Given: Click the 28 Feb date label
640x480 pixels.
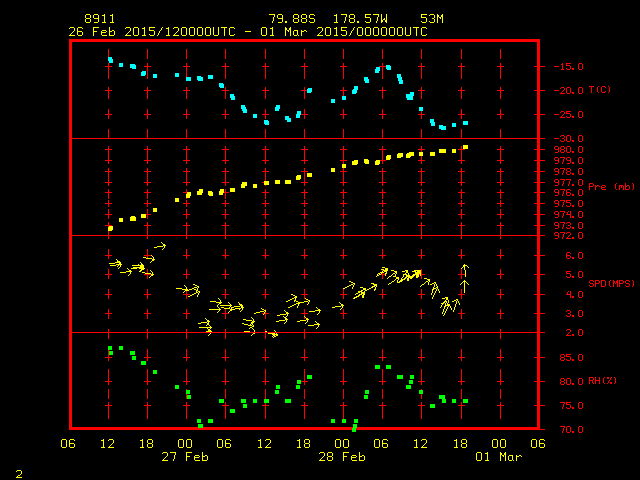Looking at the screenshot, I should (x=342, y=456).
